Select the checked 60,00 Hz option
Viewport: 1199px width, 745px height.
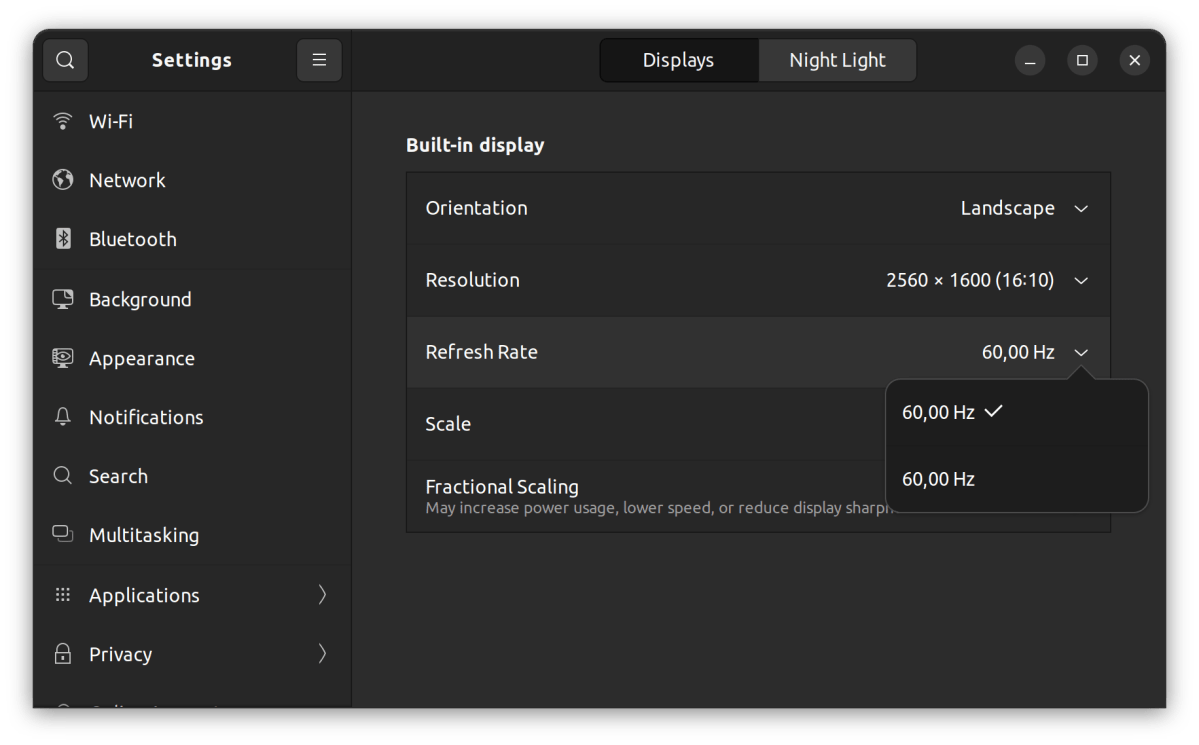click(x=1016, y=412)
